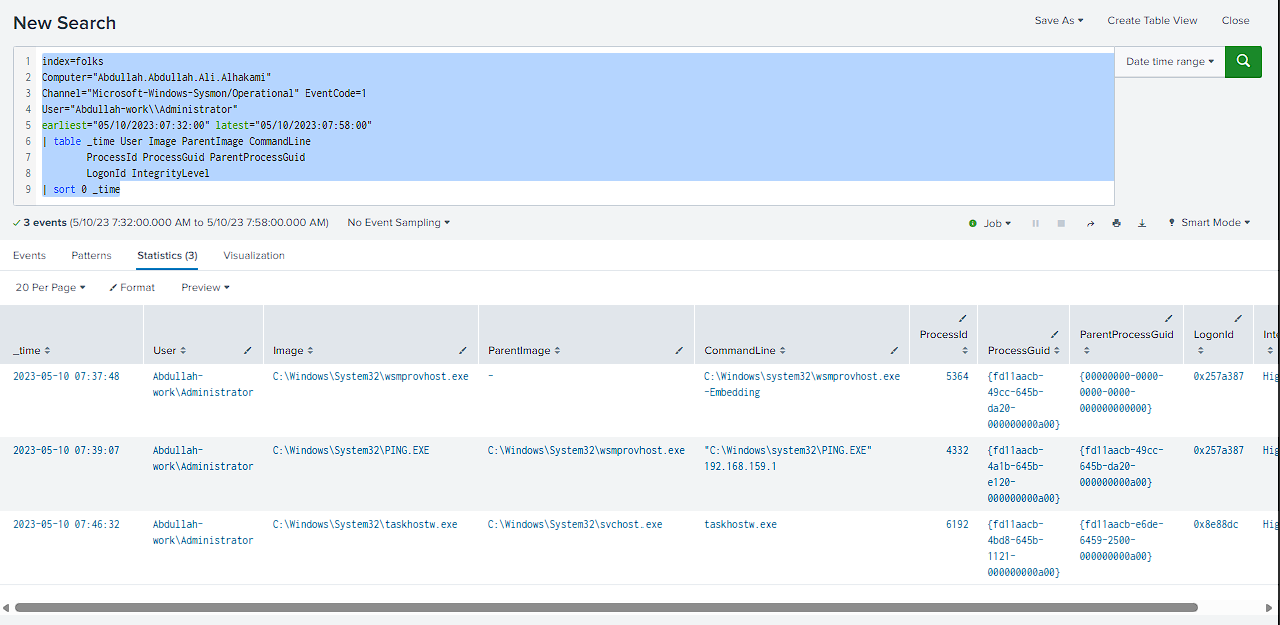Click the horizontal scrollbar at bottom

coord(606,607)
